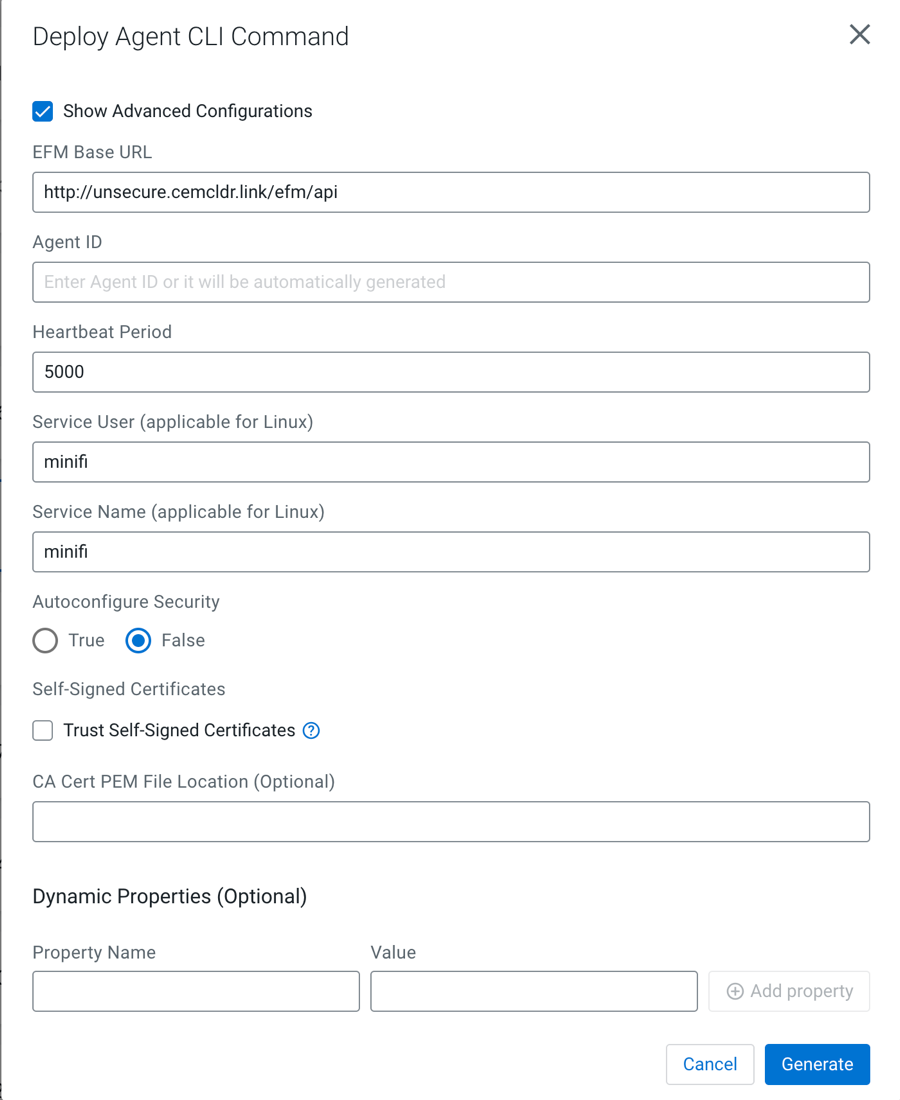Uncheck the Show Advanced Configurations checkbox

[43, 111]
